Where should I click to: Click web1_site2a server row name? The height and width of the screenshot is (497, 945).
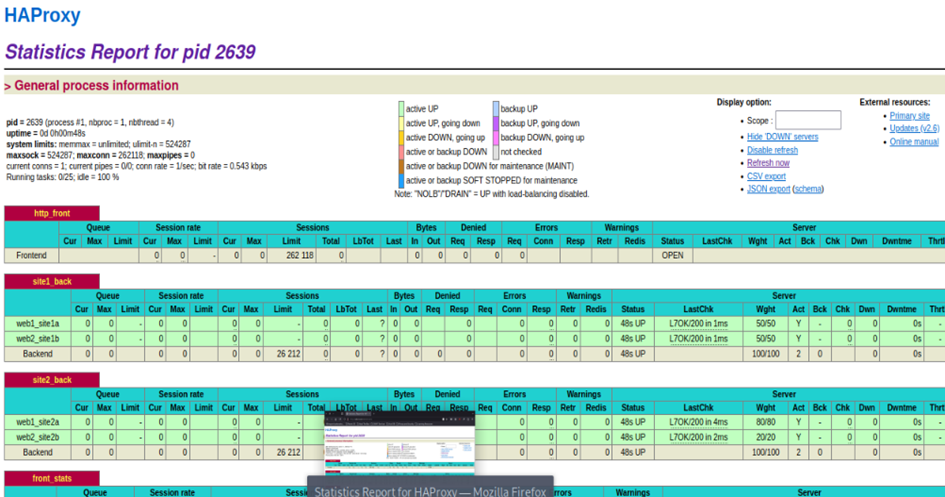point(37,422)
